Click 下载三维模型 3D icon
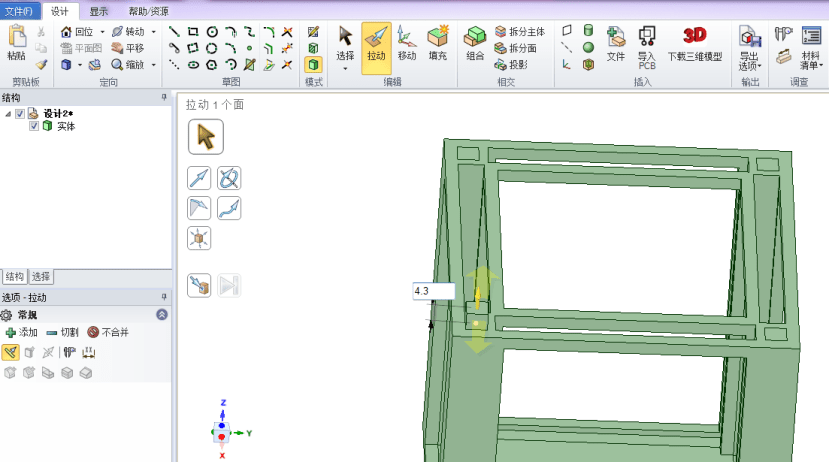829x462 pixels. pyautogui.click(x=695, y=43)
